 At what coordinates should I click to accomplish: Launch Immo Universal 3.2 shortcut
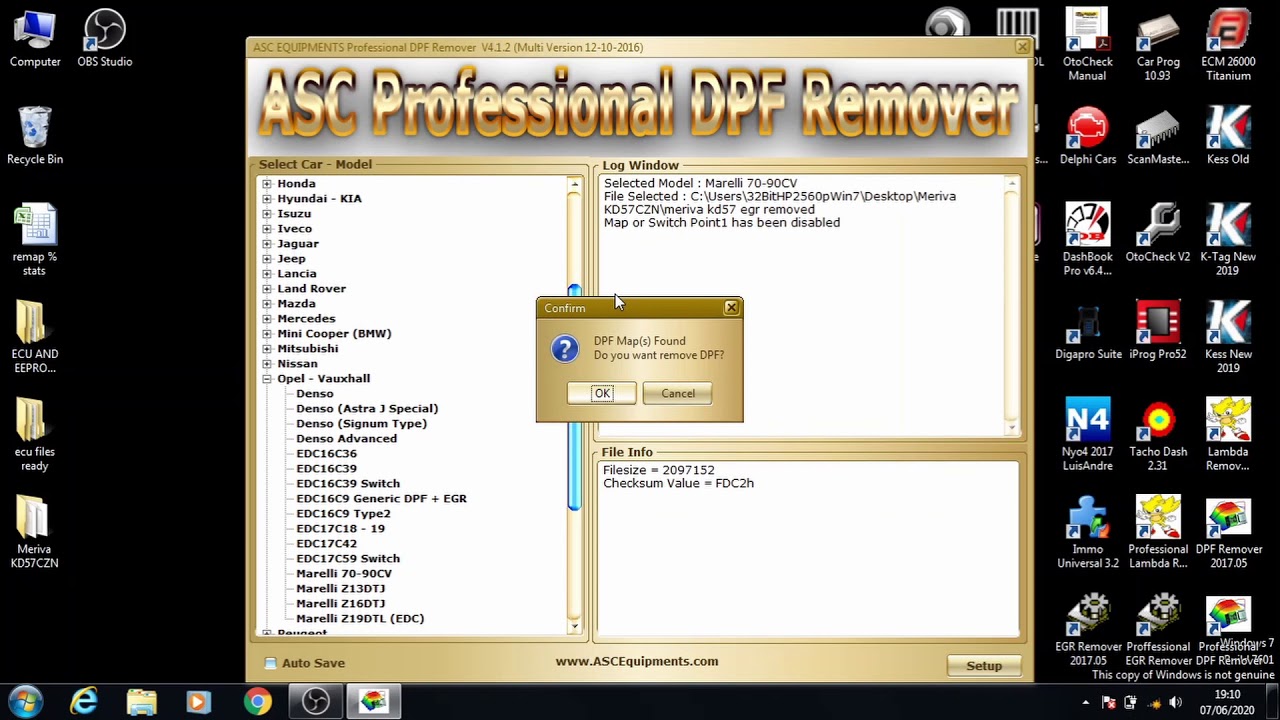point(1088,533)
